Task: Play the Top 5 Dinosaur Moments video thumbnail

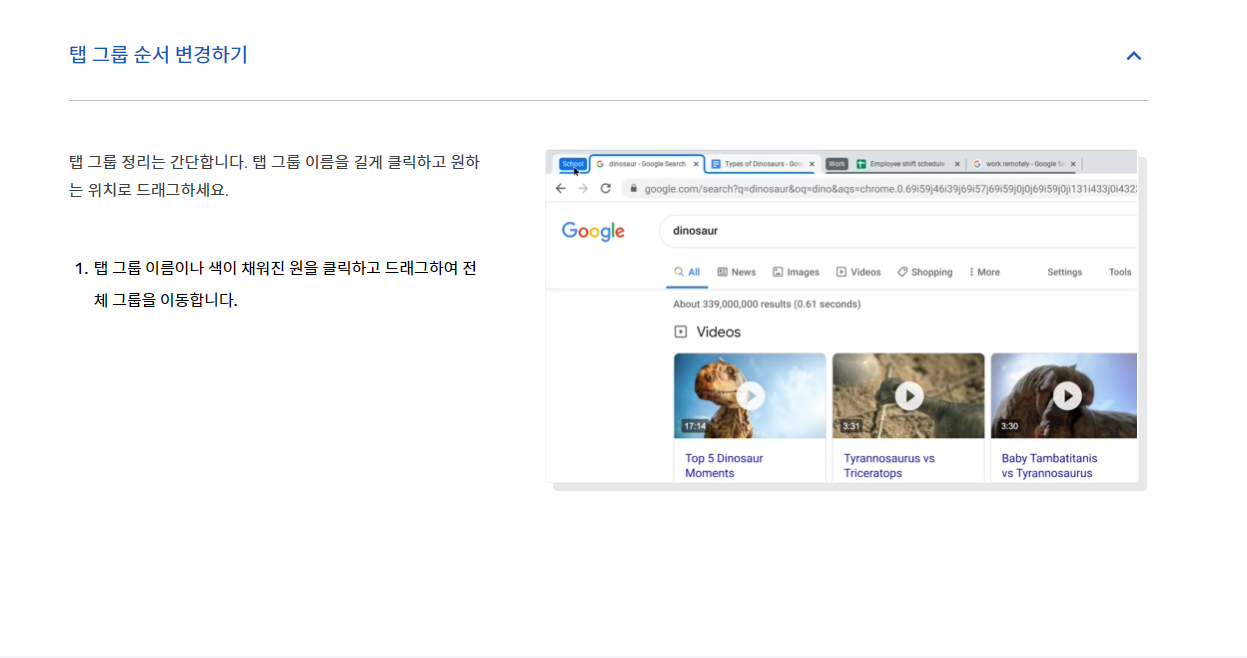Action: [x=750, y=396]
